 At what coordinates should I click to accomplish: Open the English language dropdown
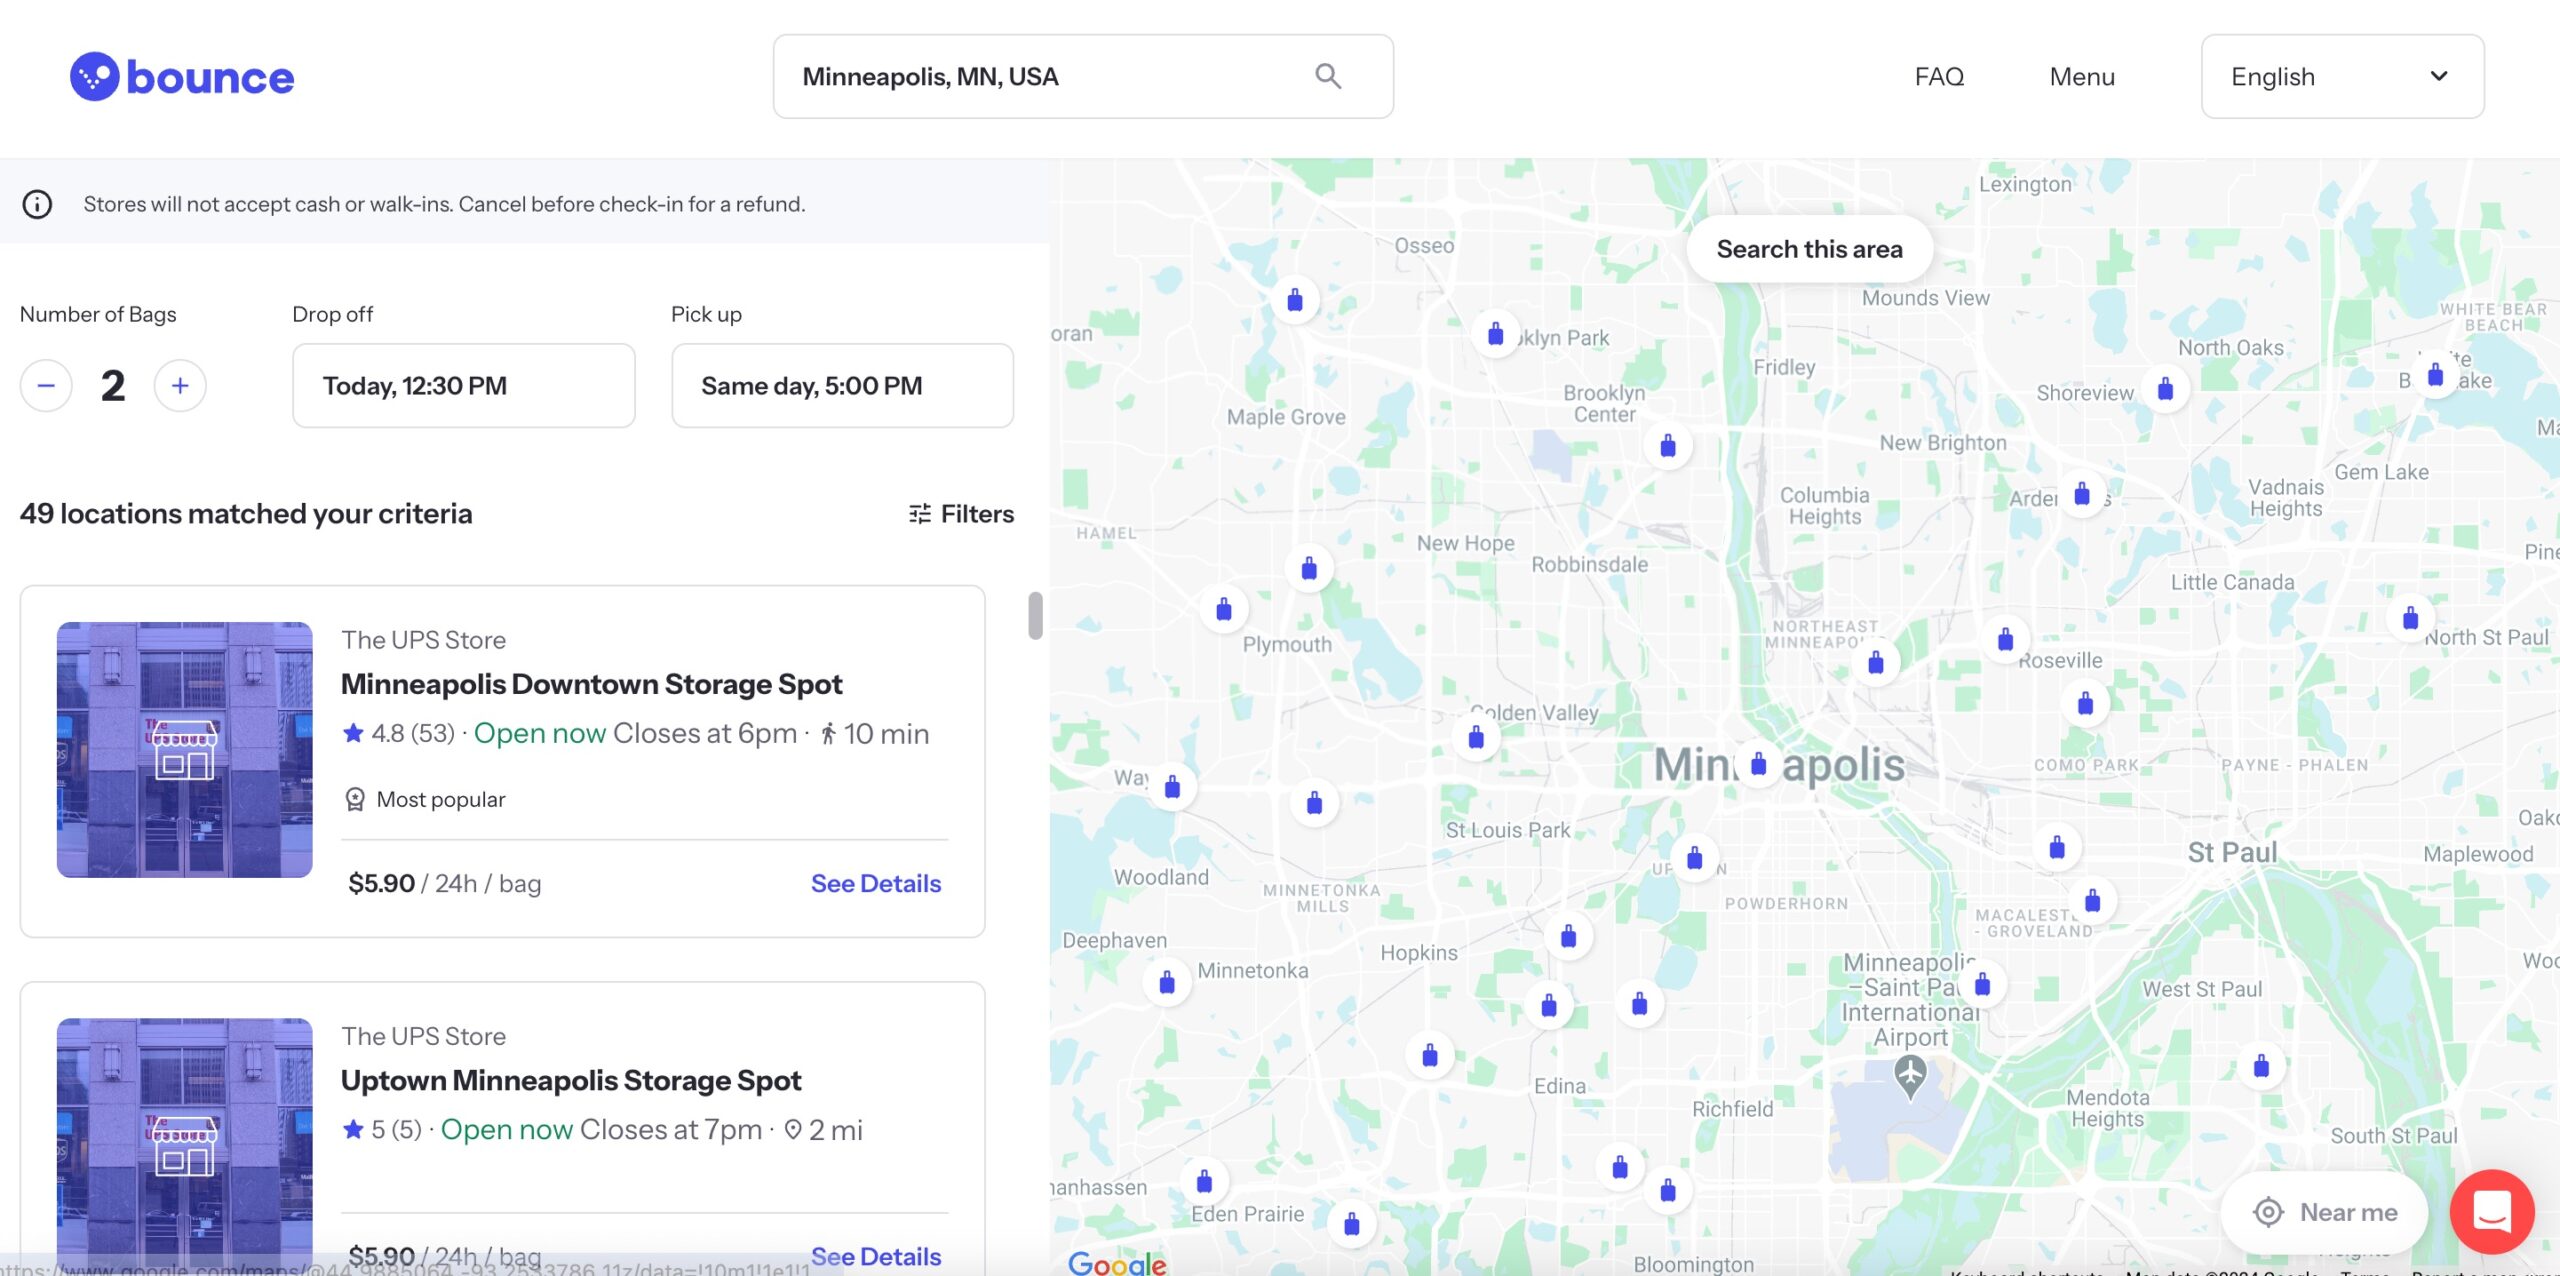[2342, 76]
